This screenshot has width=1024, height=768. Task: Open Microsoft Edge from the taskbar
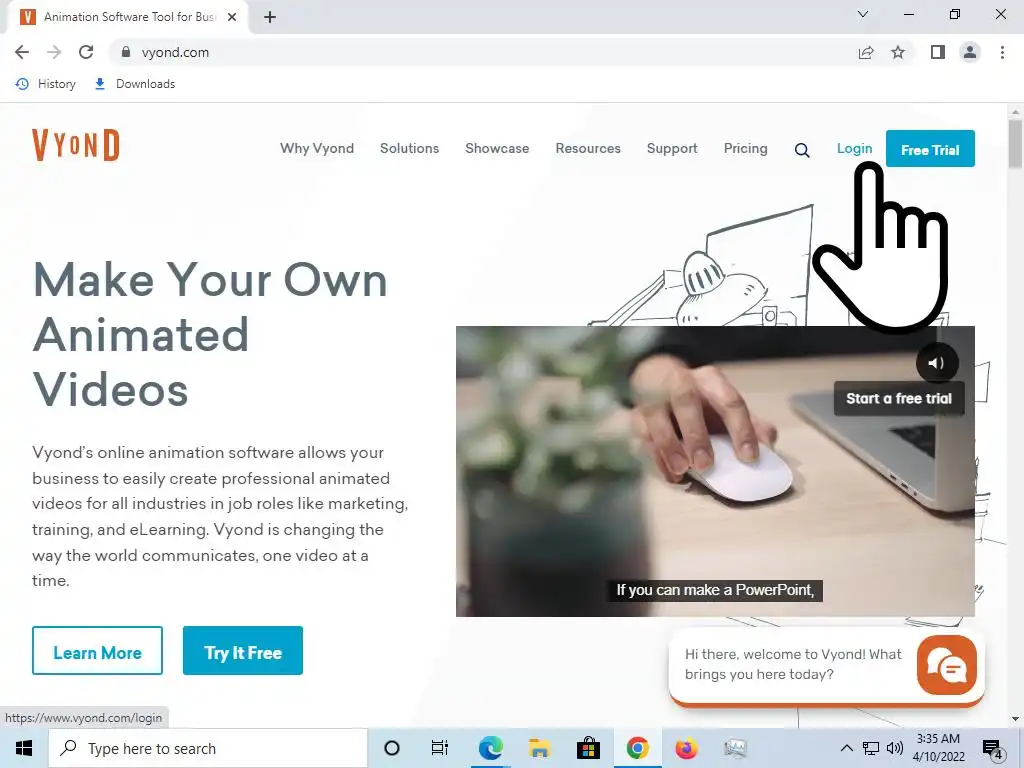(x=490, y=748)
